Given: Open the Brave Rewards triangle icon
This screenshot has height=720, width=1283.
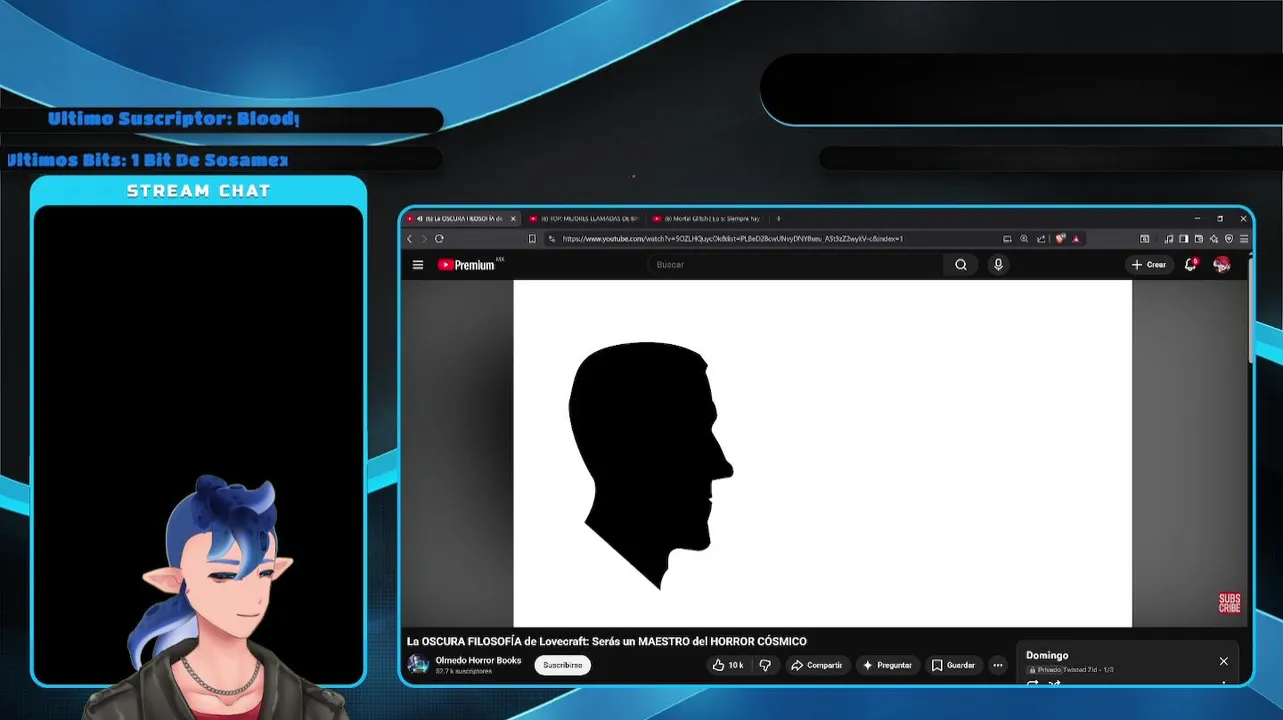Looking at the screenshot, I should click(x=1076, y=239).
